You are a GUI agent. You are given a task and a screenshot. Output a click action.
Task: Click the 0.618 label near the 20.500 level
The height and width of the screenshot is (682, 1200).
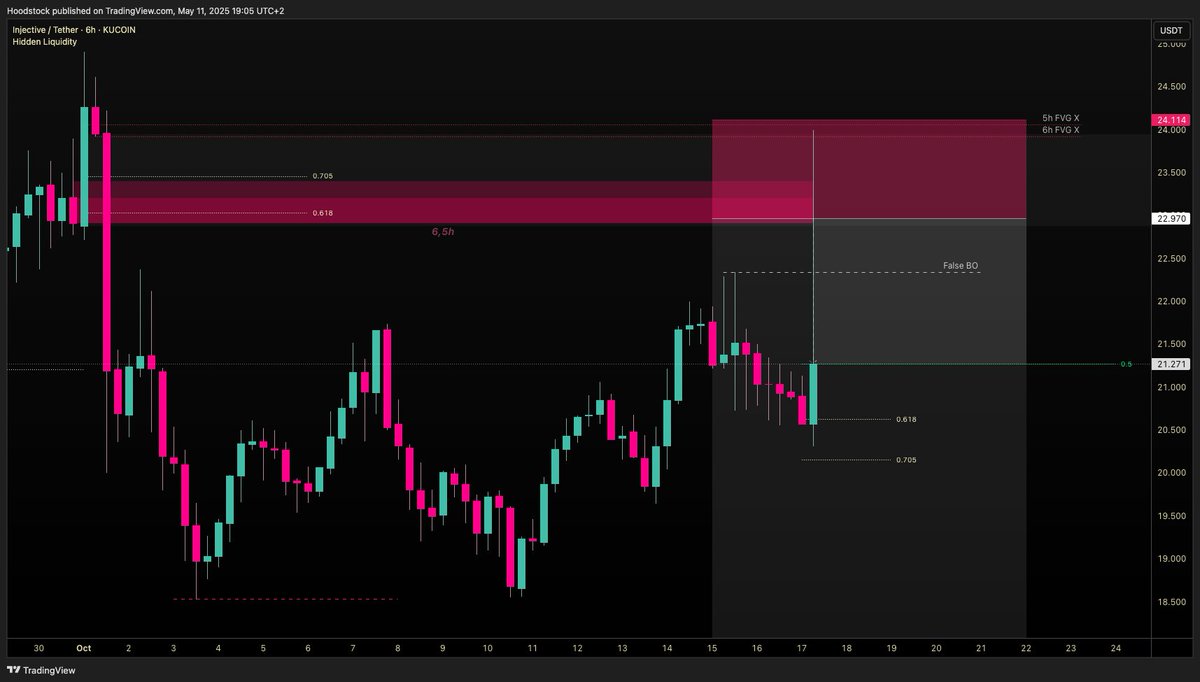[906, 419]
